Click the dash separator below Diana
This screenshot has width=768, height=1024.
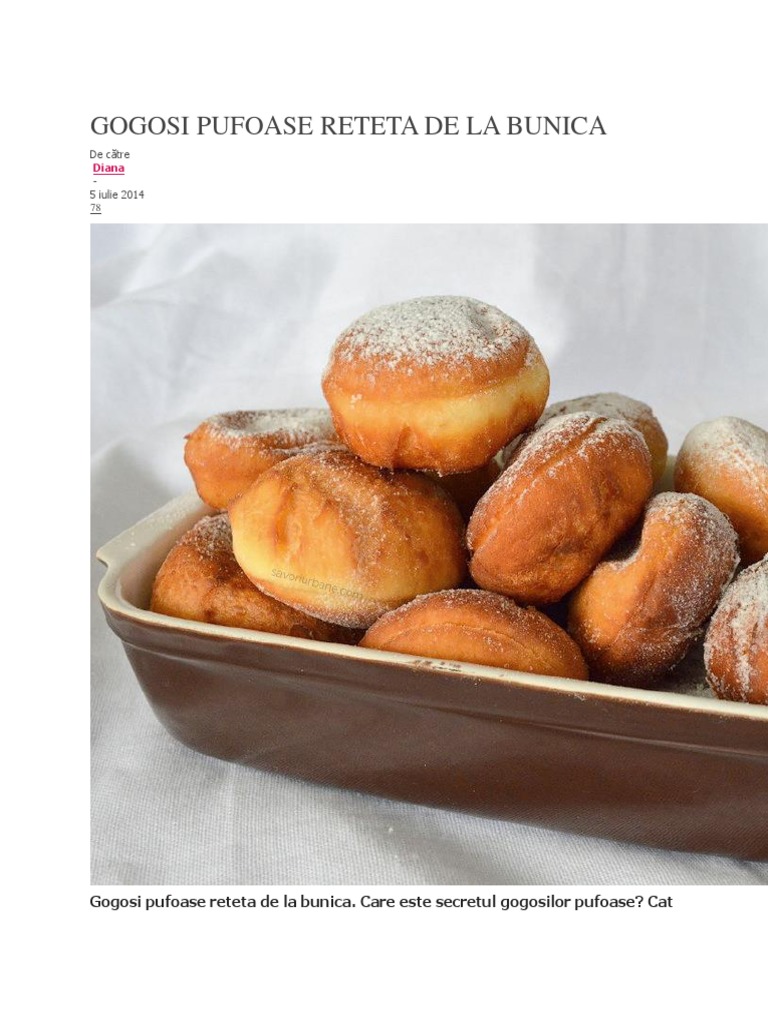(x=95, y=182)
